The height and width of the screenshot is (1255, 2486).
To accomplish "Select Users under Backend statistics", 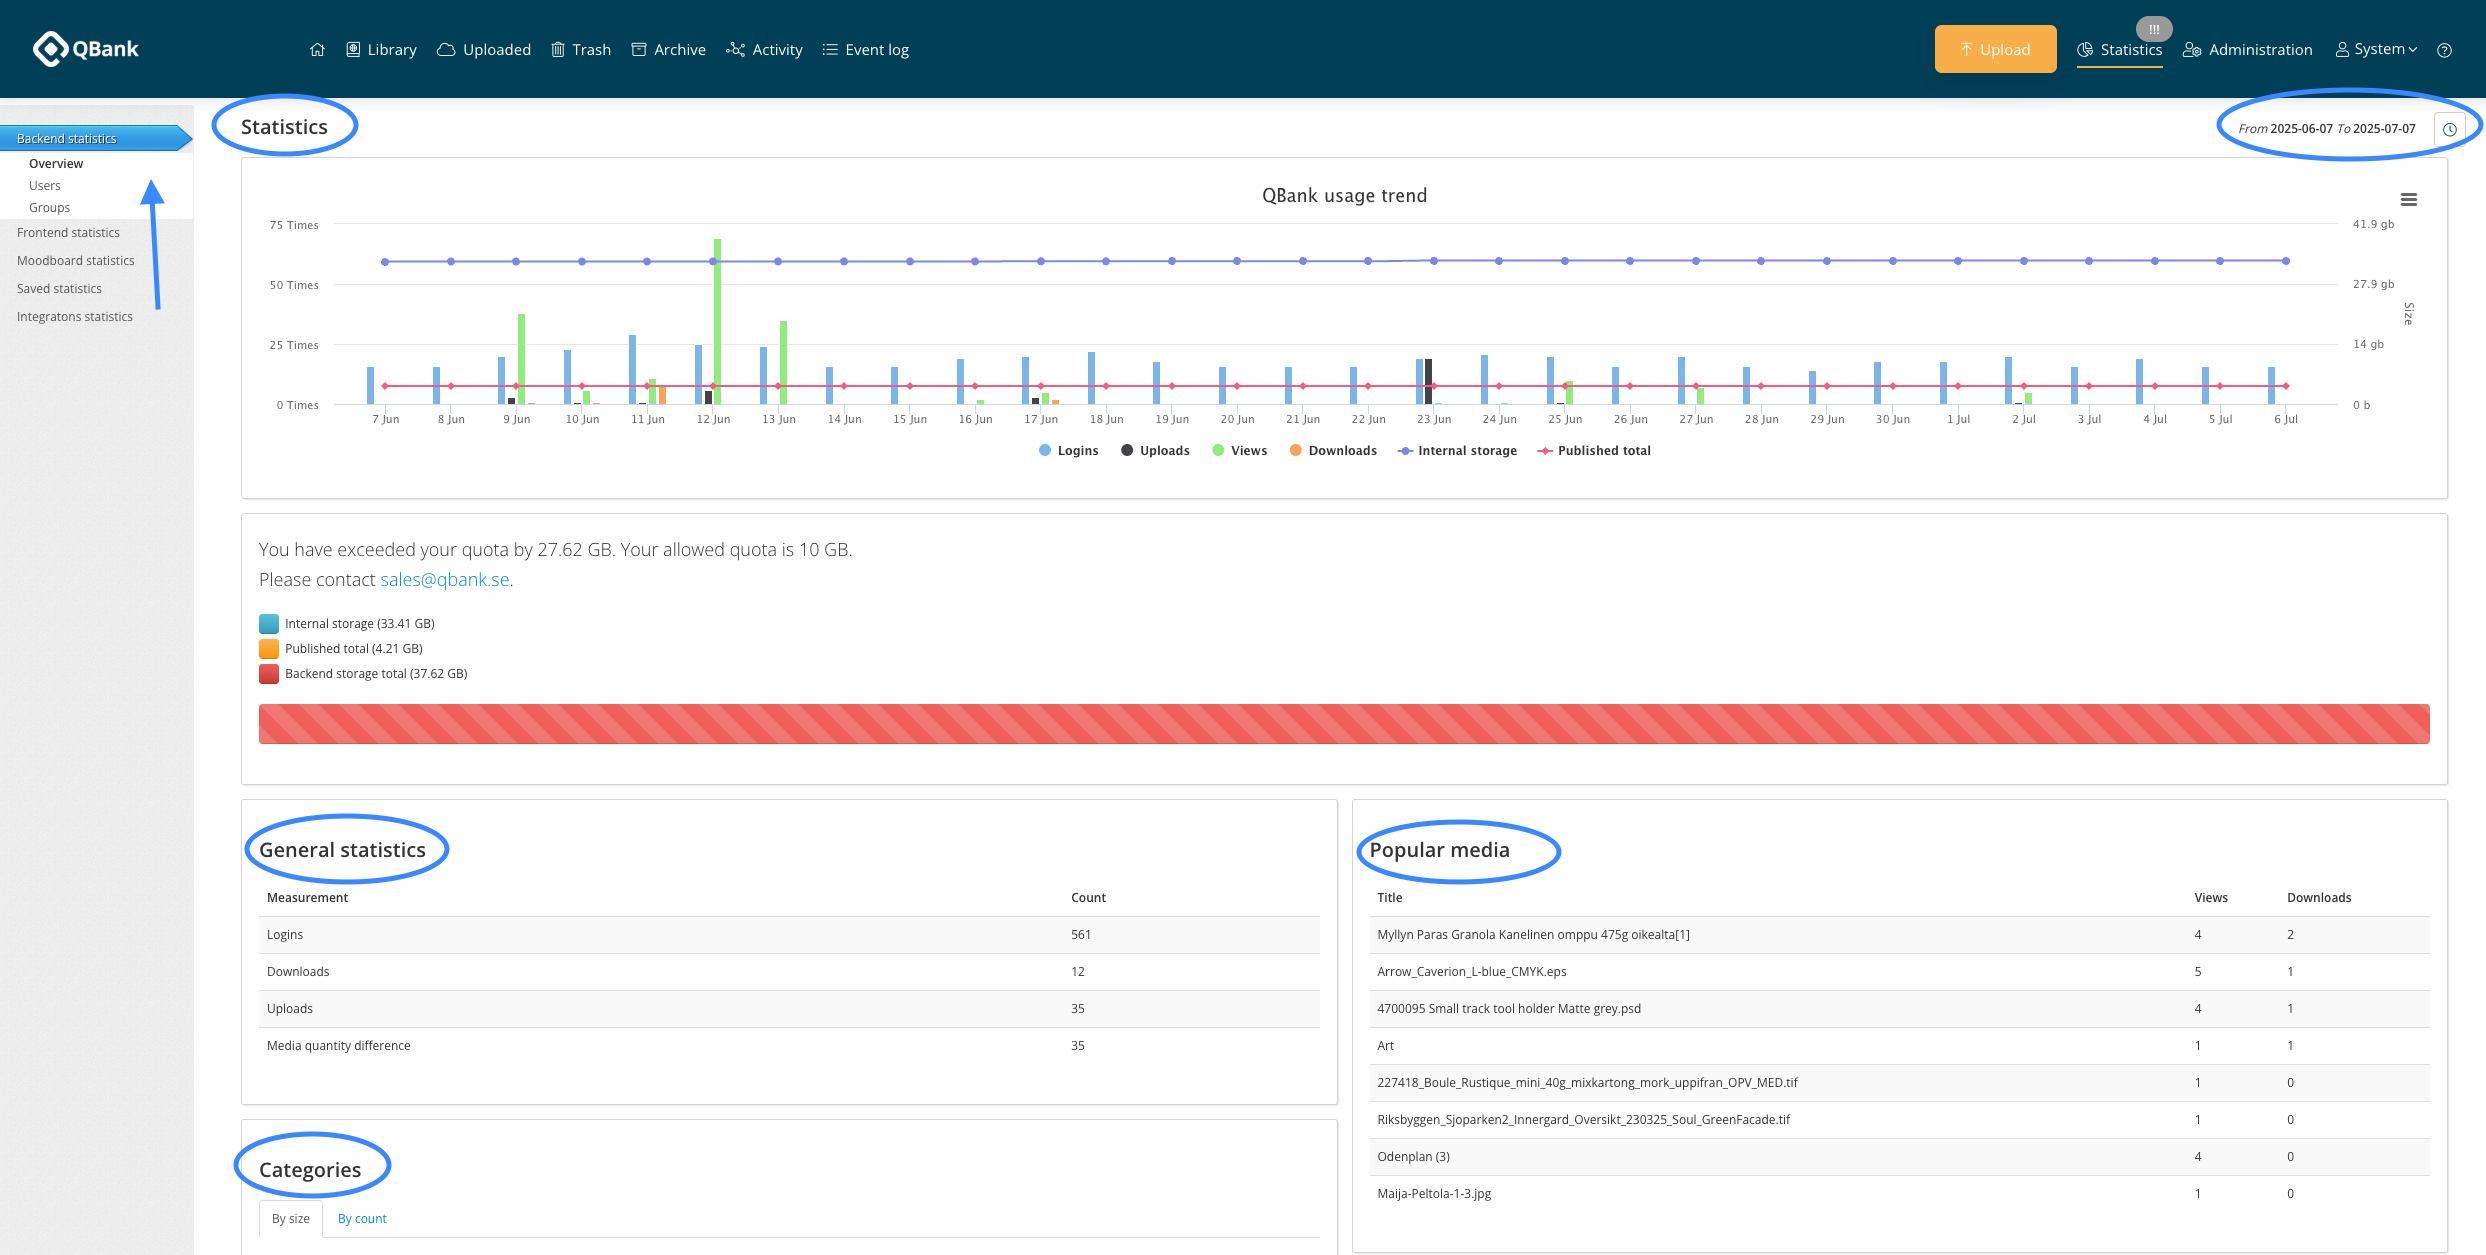I will [45, 186].
